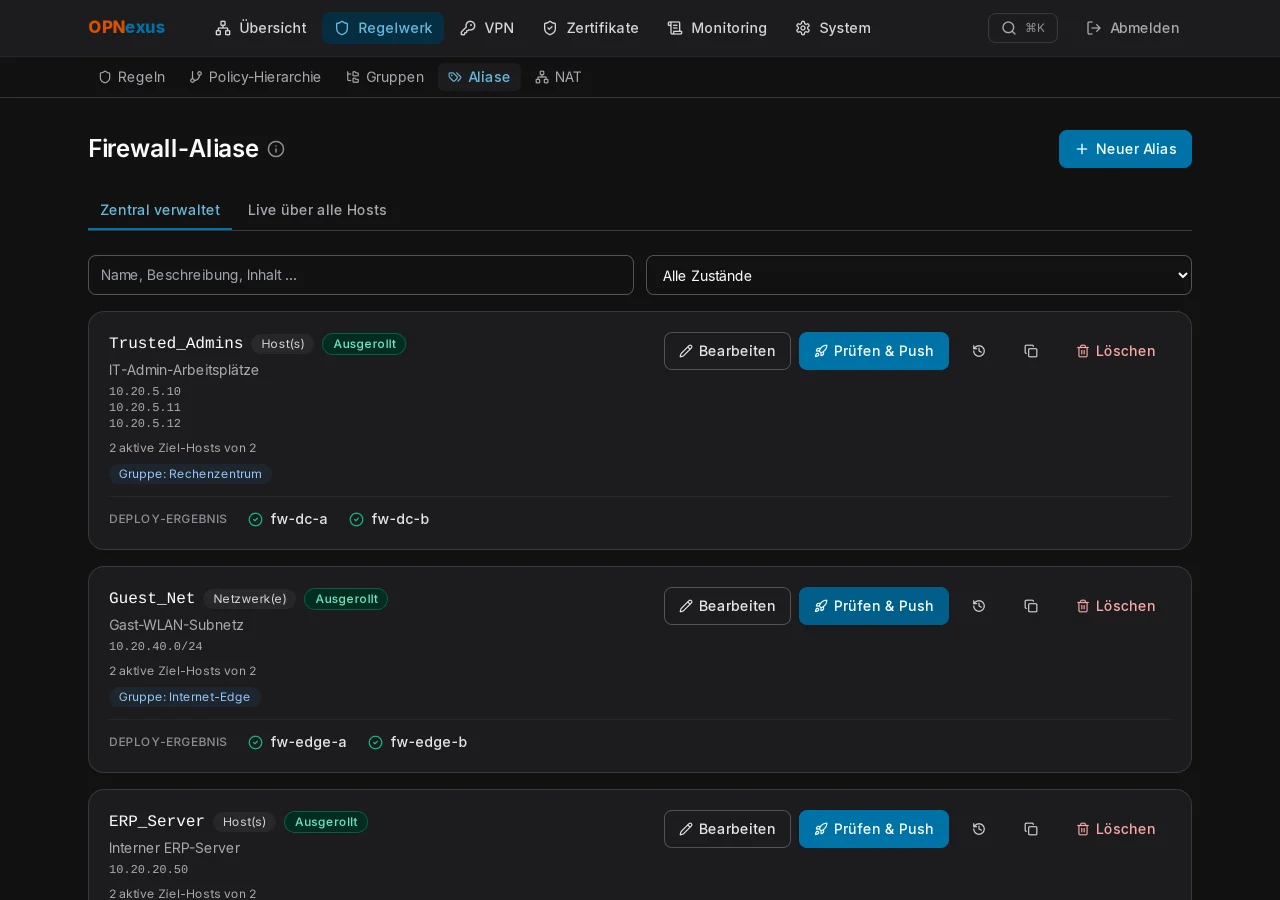The width and height of the screenshot is (1280, 900).
Task: Open NAT sub-navigation
Action: click(x=558, y=77)
